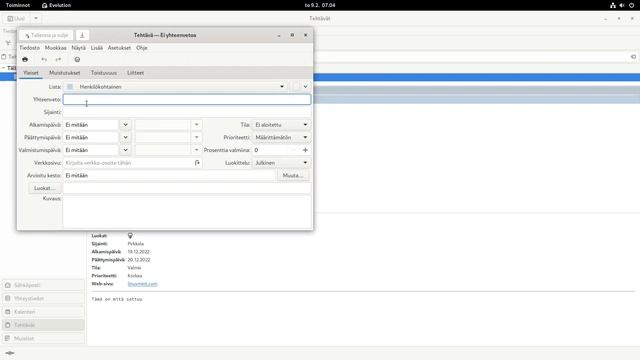
Task: Click the Luokat... button
Action: (x=44, y=188)
